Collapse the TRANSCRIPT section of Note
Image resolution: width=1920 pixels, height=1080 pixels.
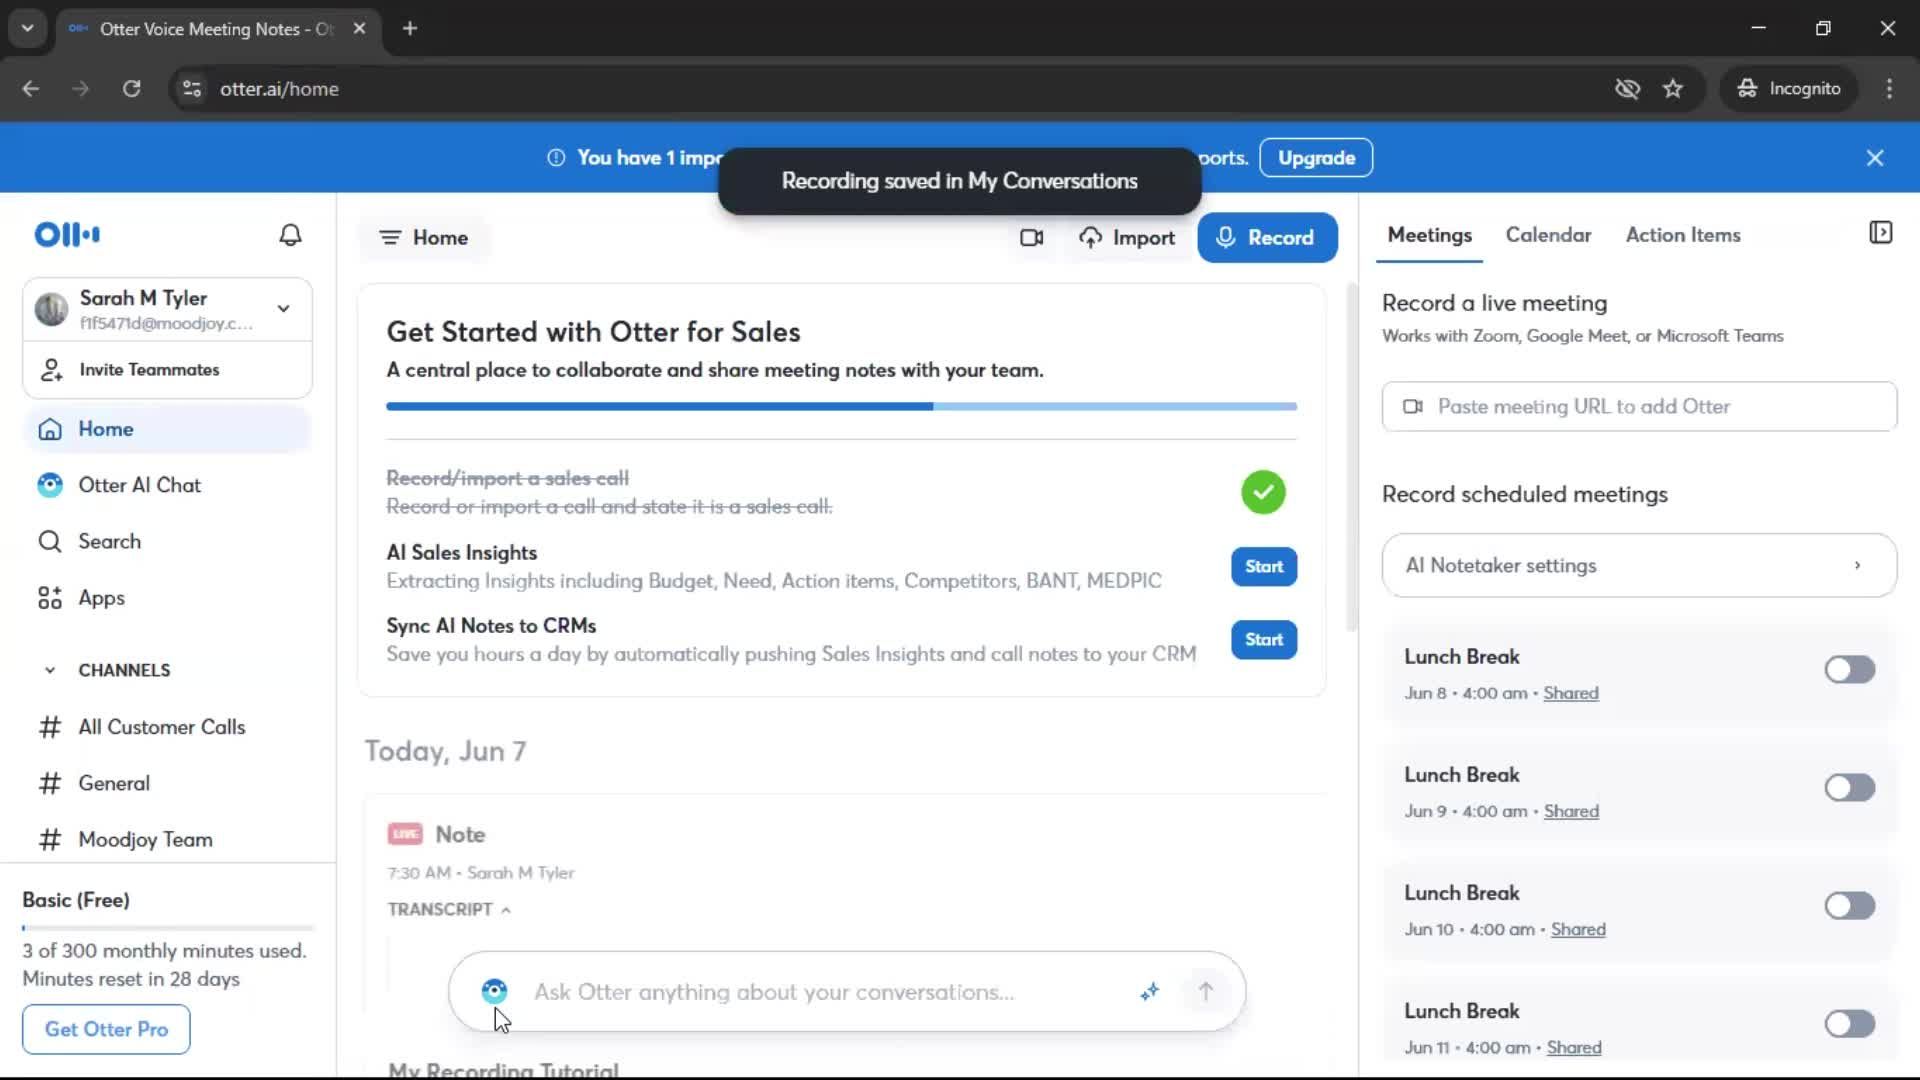449,910
